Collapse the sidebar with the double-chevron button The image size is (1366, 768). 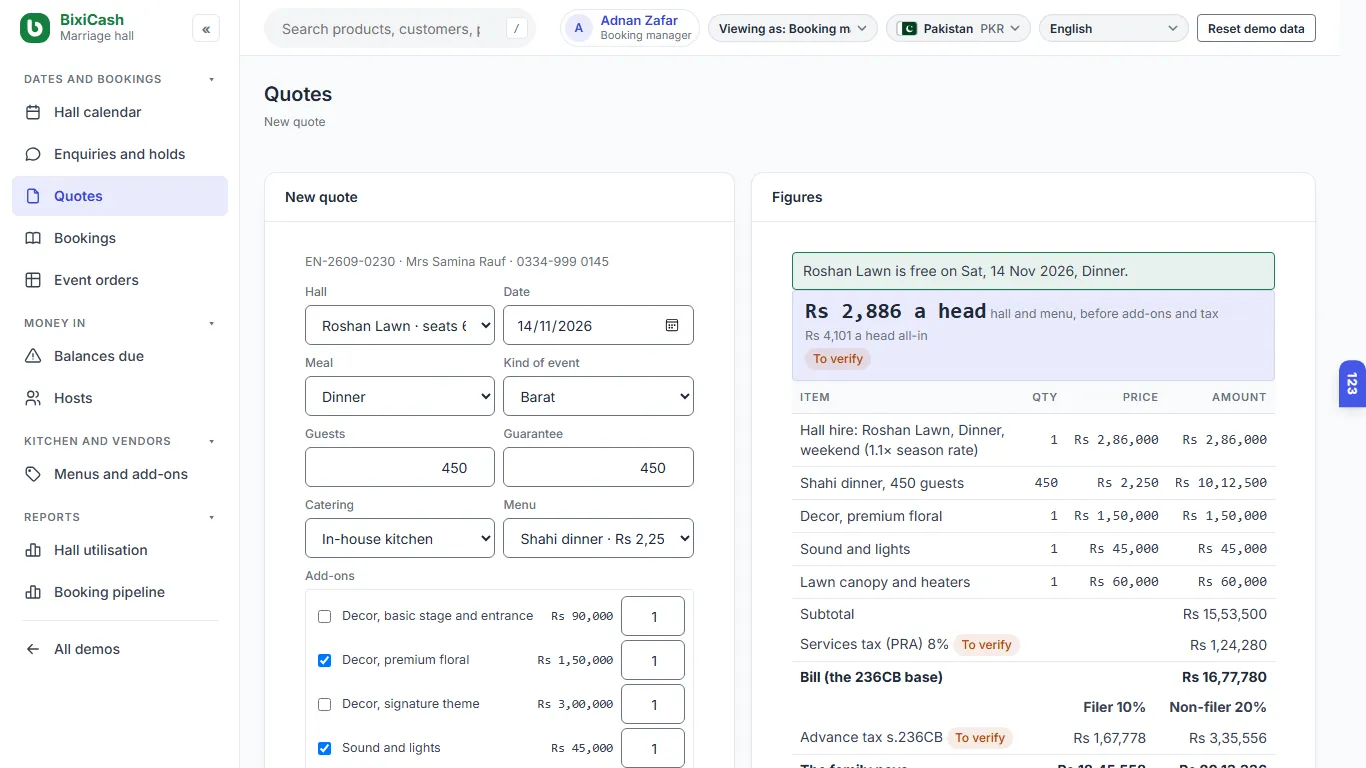click(206, 29)
